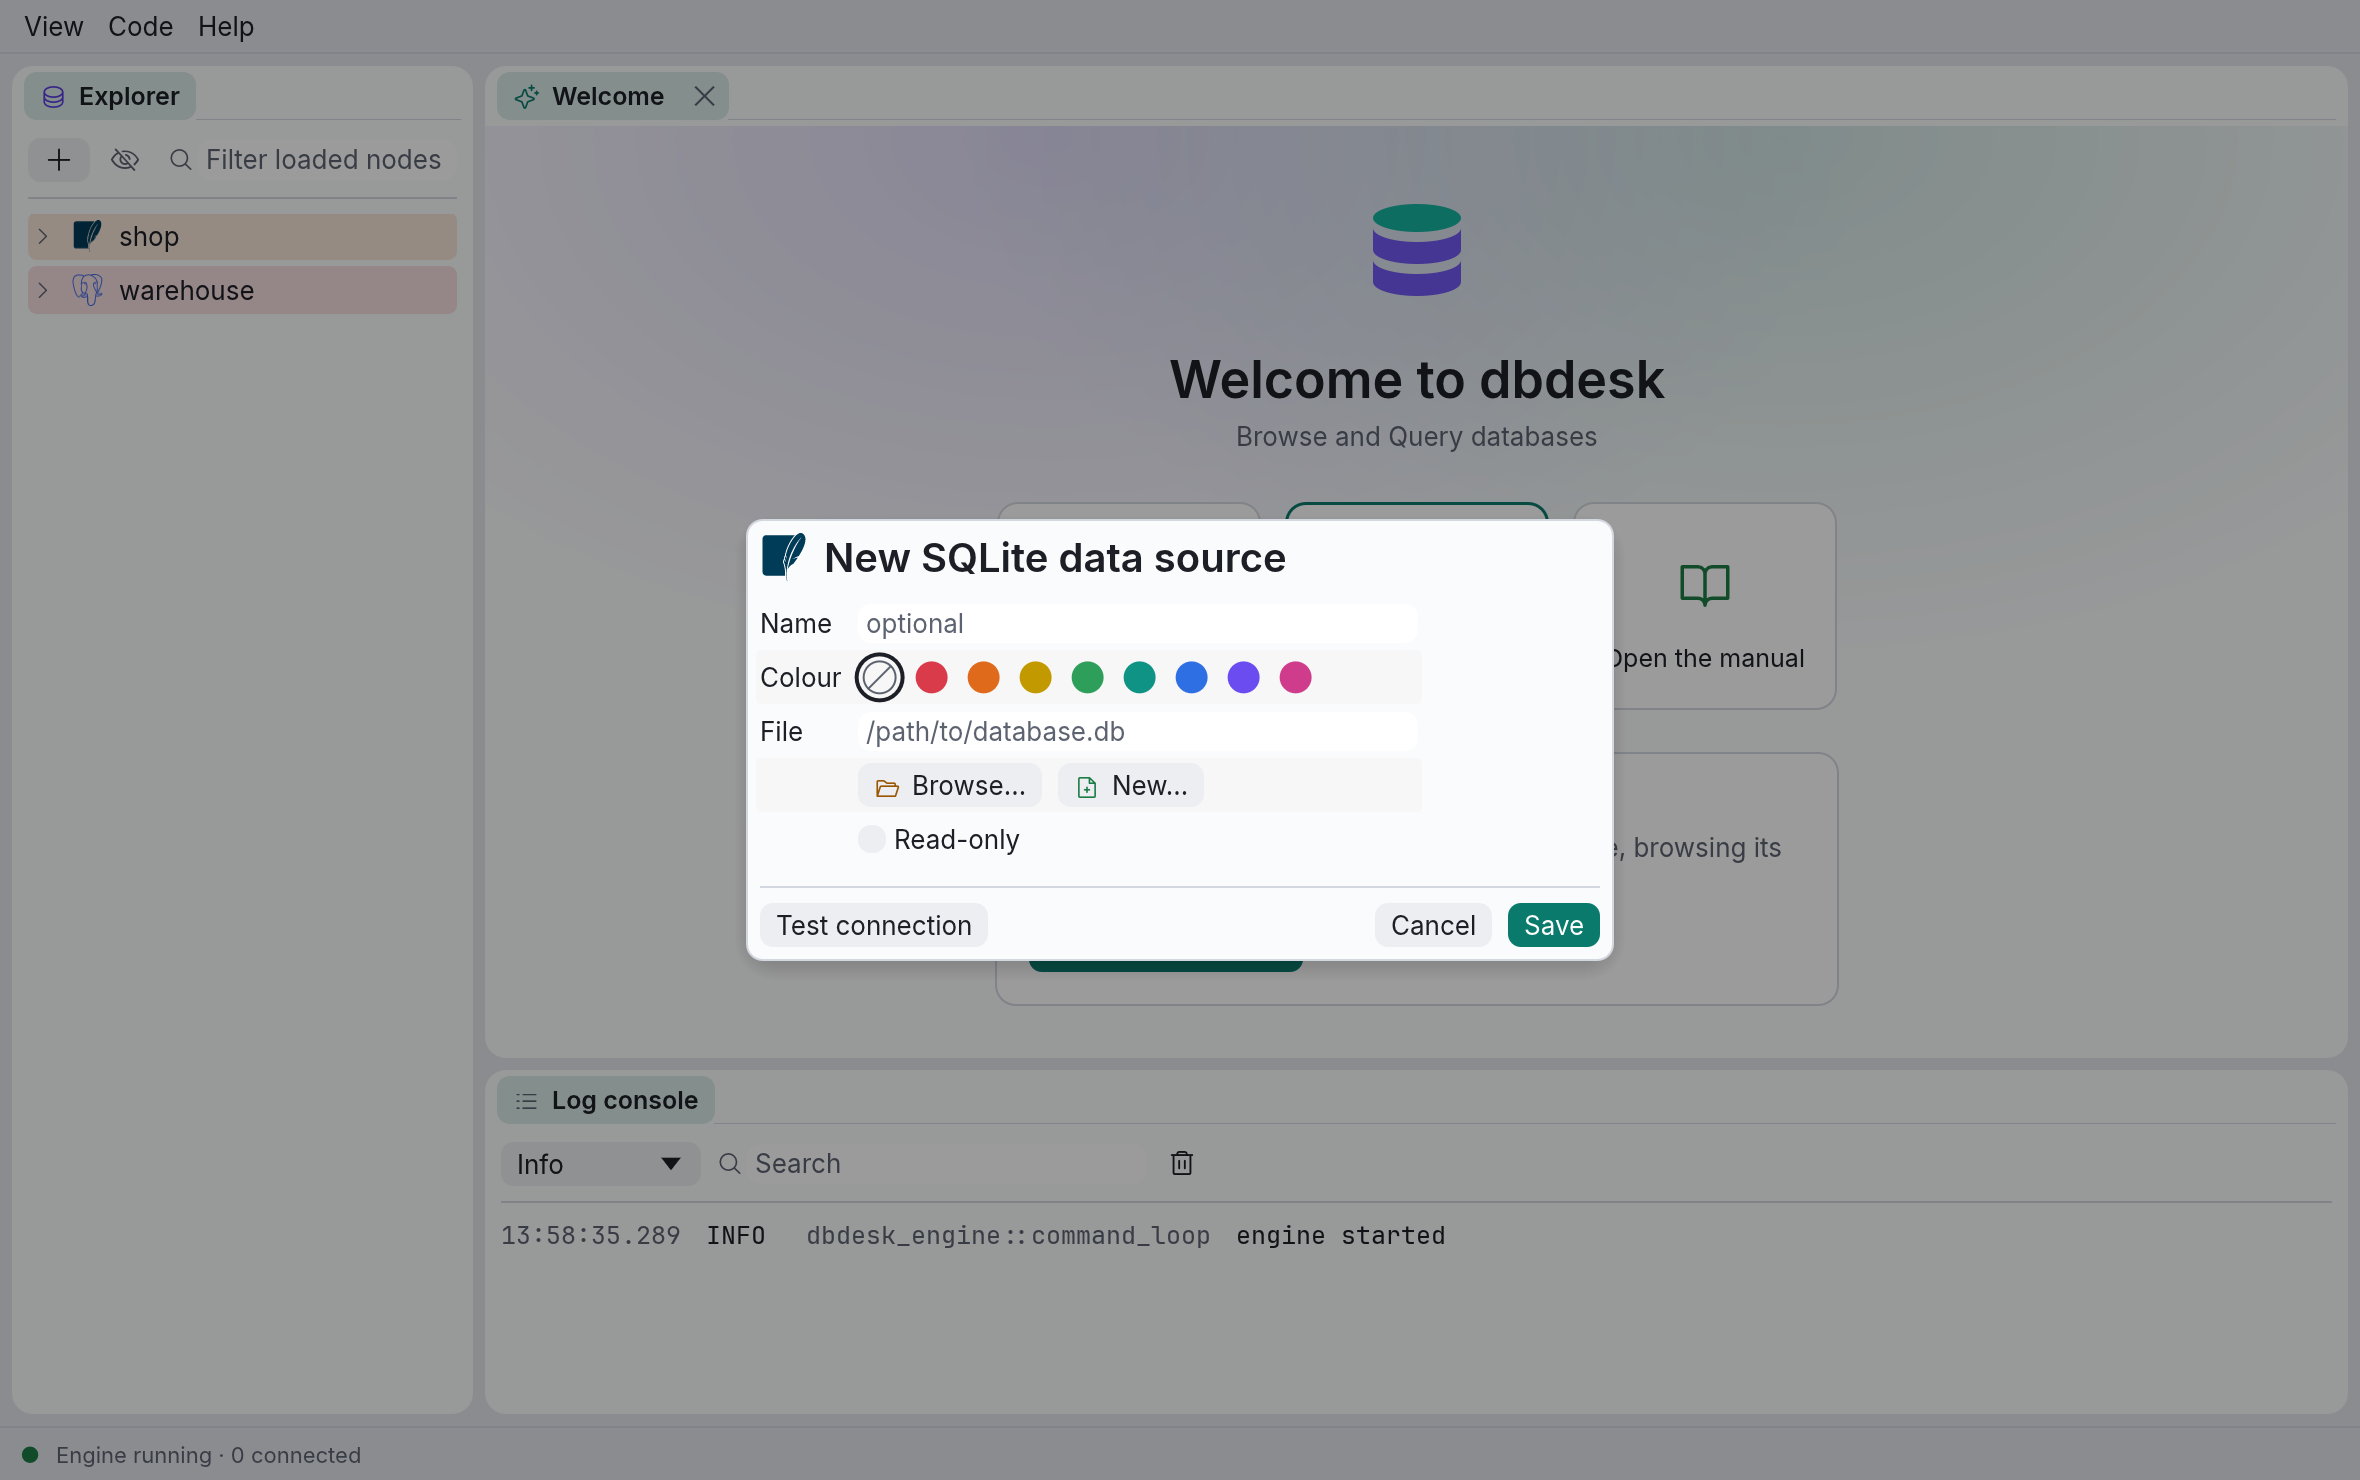
Task: Open the Help menu
Action: point(226,26)
